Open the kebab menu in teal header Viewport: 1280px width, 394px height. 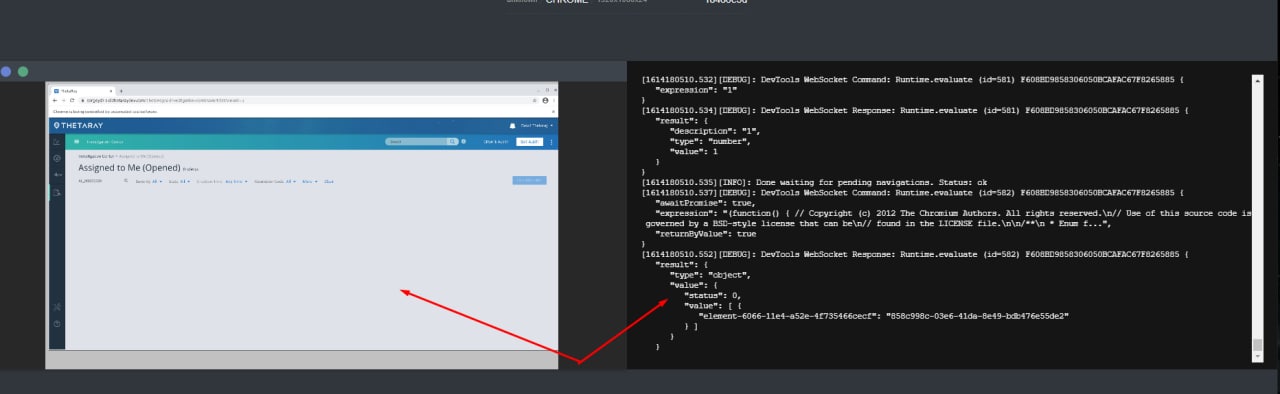551,142
